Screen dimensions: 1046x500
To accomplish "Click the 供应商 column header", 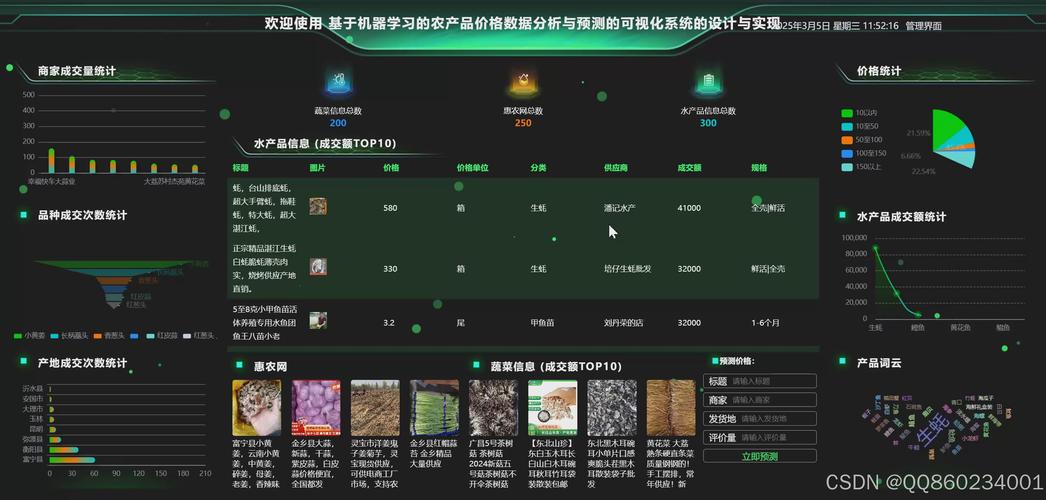I will coord(616,168).
